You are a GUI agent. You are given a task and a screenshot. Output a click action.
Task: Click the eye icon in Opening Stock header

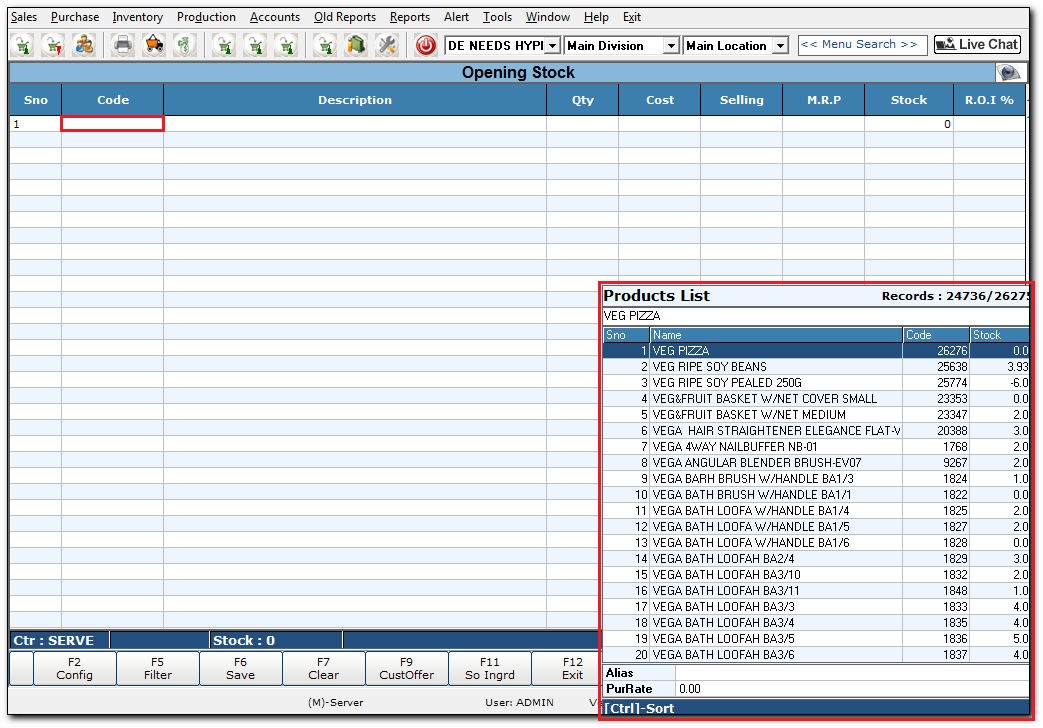point(1009,73)
